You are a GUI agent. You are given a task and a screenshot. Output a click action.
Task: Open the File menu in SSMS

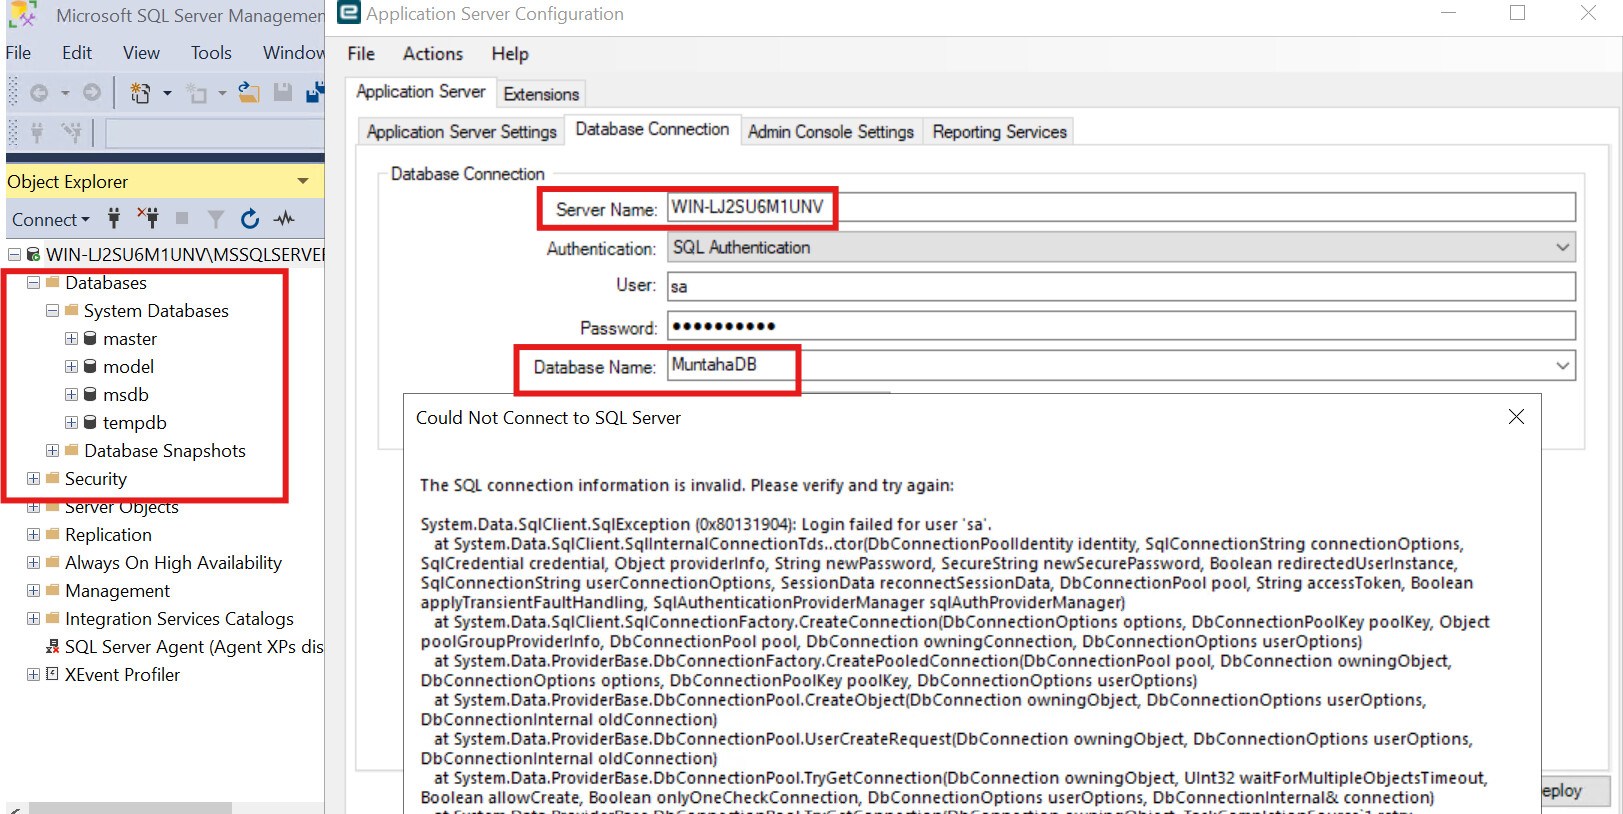pos(19,53)
